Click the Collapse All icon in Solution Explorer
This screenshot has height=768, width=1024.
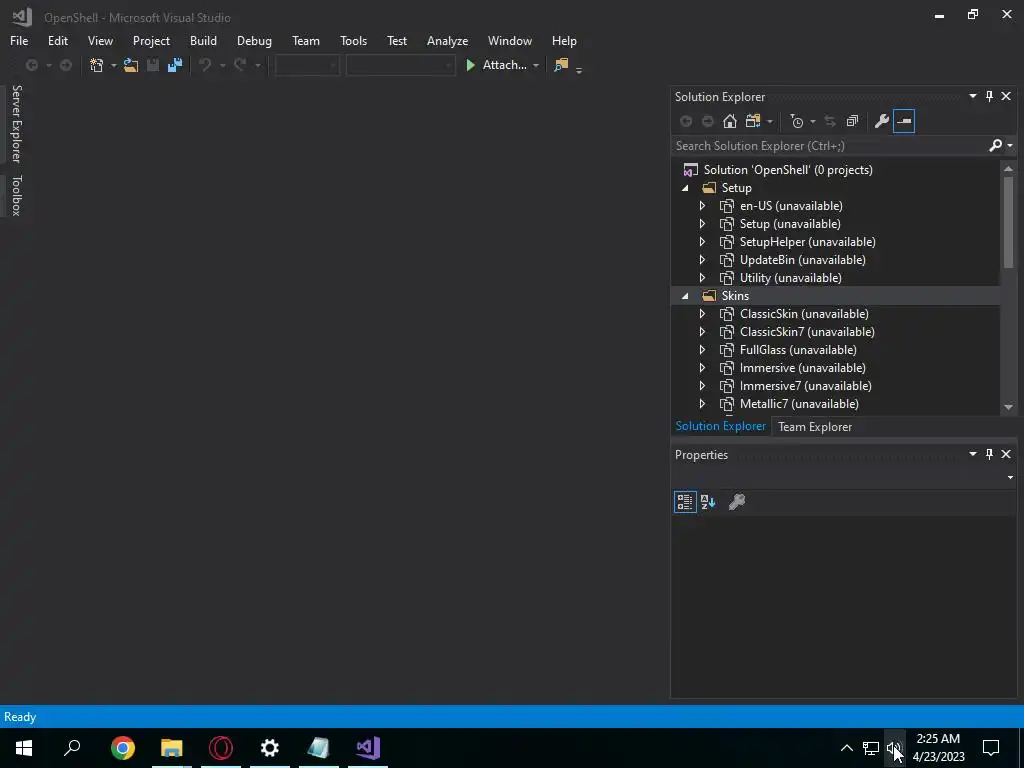click(x=852, y=121)
